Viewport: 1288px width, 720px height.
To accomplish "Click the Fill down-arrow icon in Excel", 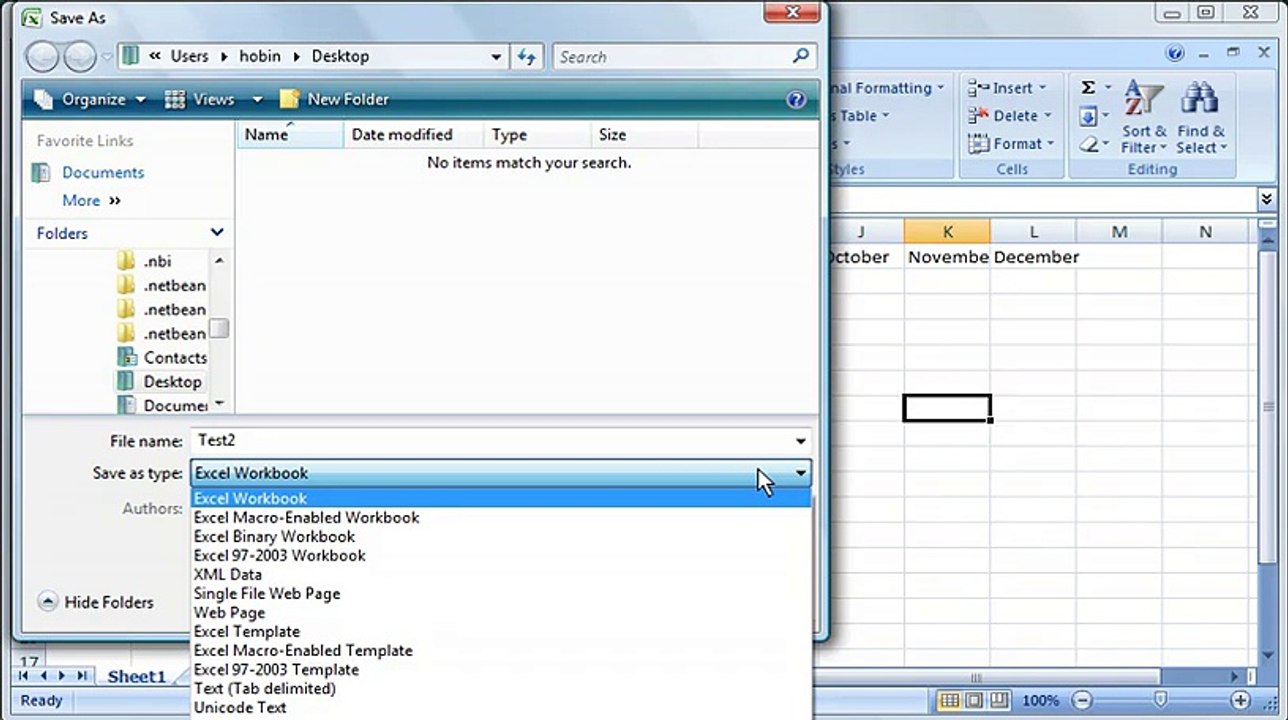I will (x=1088, y=117).
